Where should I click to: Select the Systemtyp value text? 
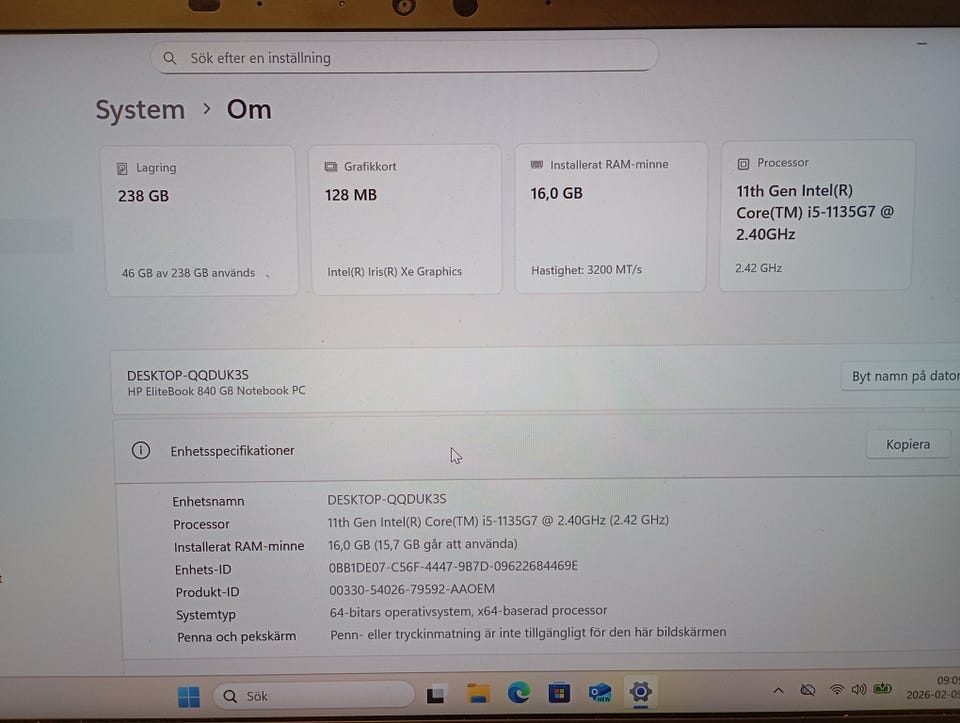click(x=468, y=611)
